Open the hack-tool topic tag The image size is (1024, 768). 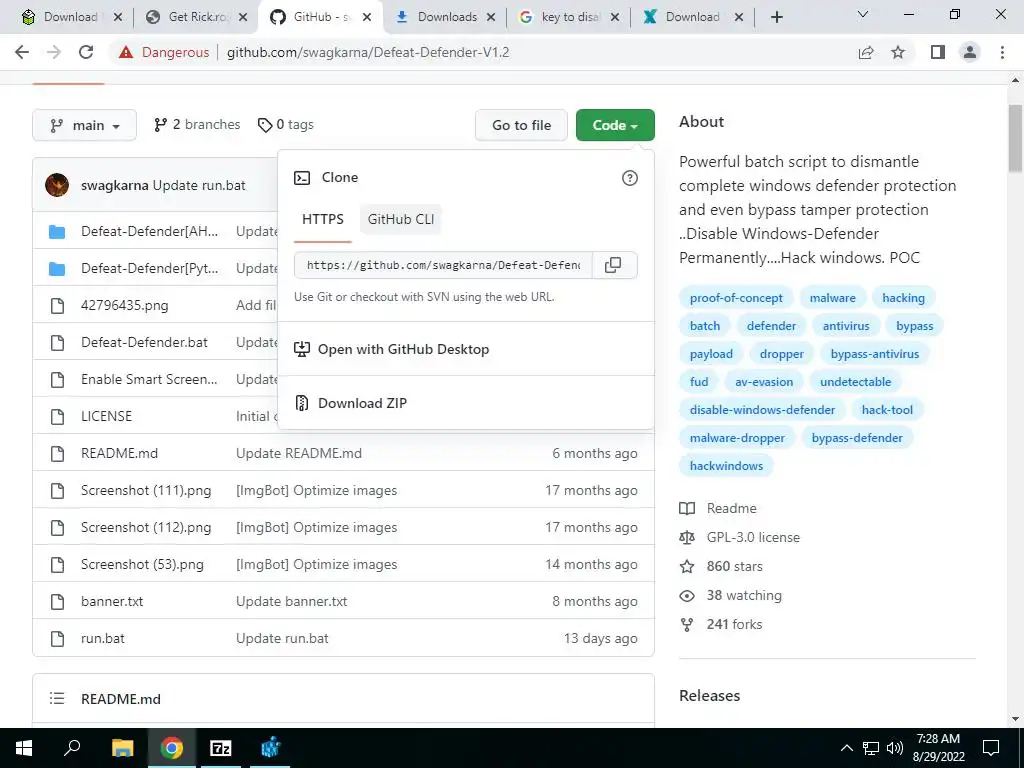pyautogui.click(x=887, y=409)
